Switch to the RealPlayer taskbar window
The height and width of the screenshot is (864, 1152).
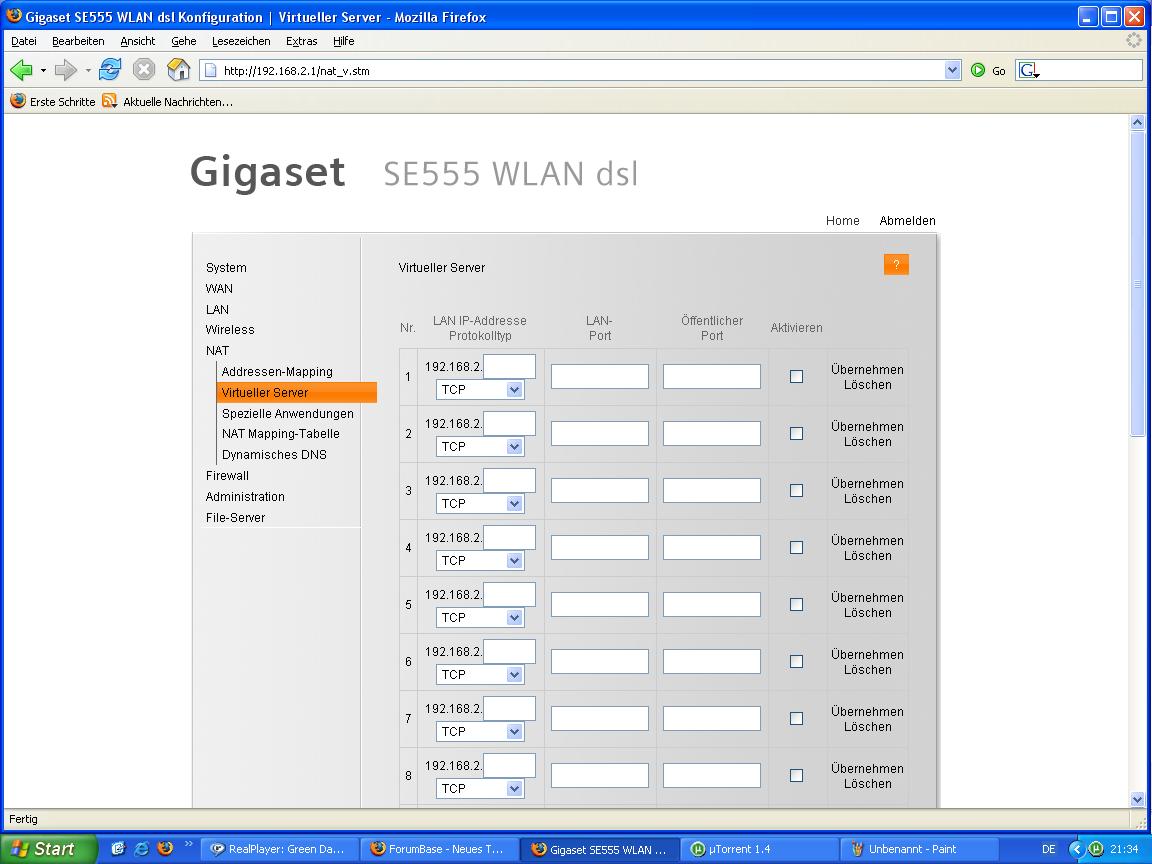point(279,849)
